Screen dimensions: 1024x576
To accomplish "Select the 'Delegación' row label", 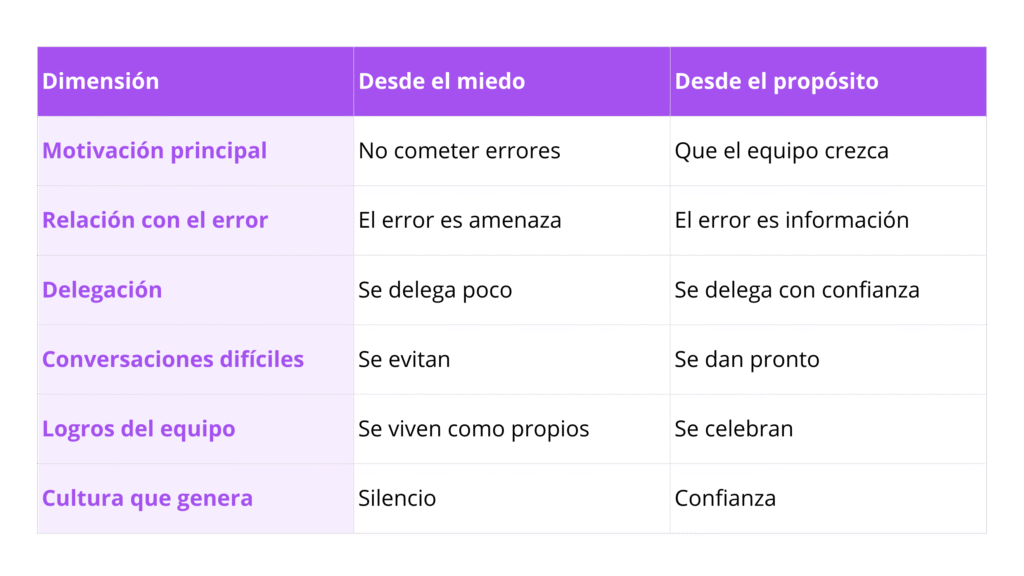I will click(102, 290).
